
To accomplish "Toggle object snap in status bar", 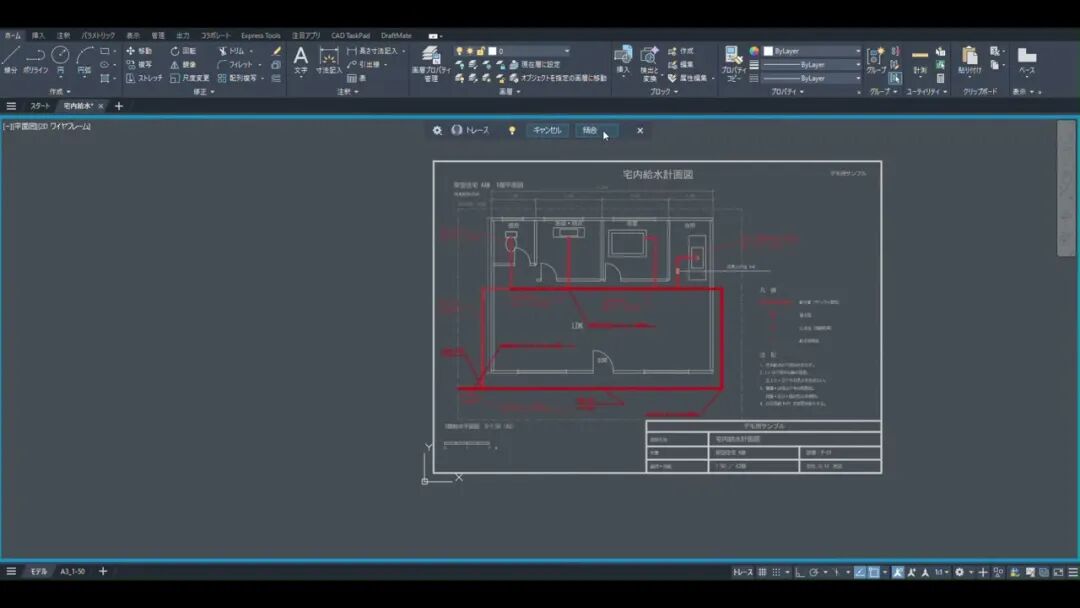I will point(874,572).
